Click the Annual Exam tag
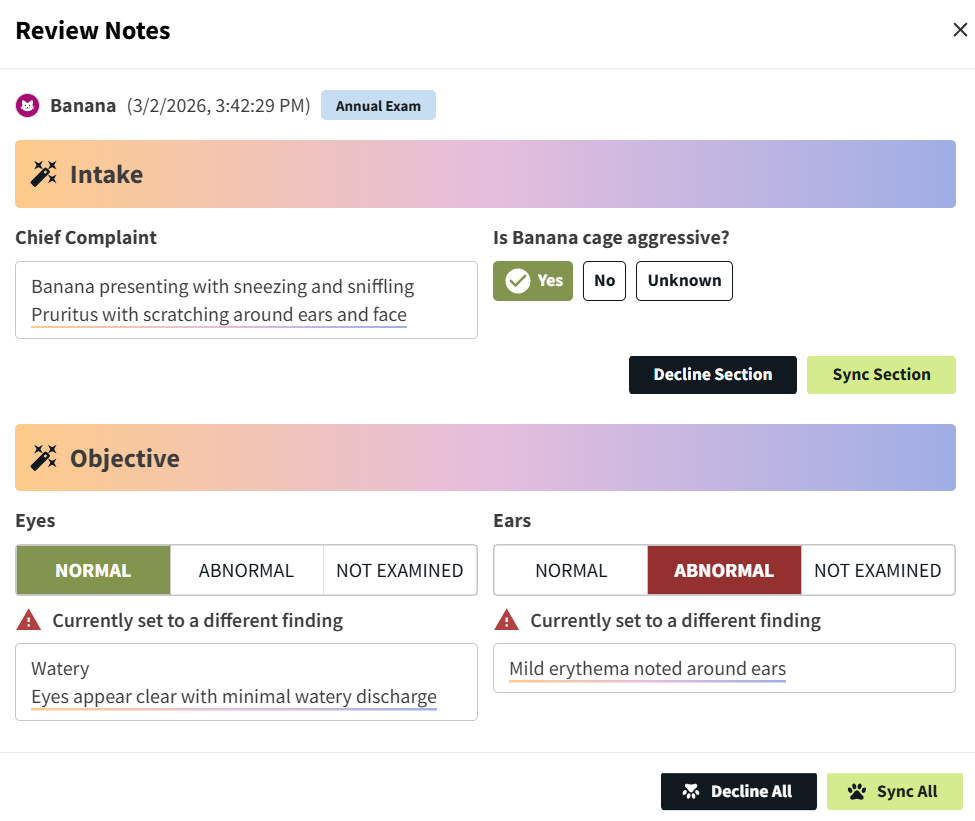This screenshot has height=821, width=975. click(x=378, y=106)
